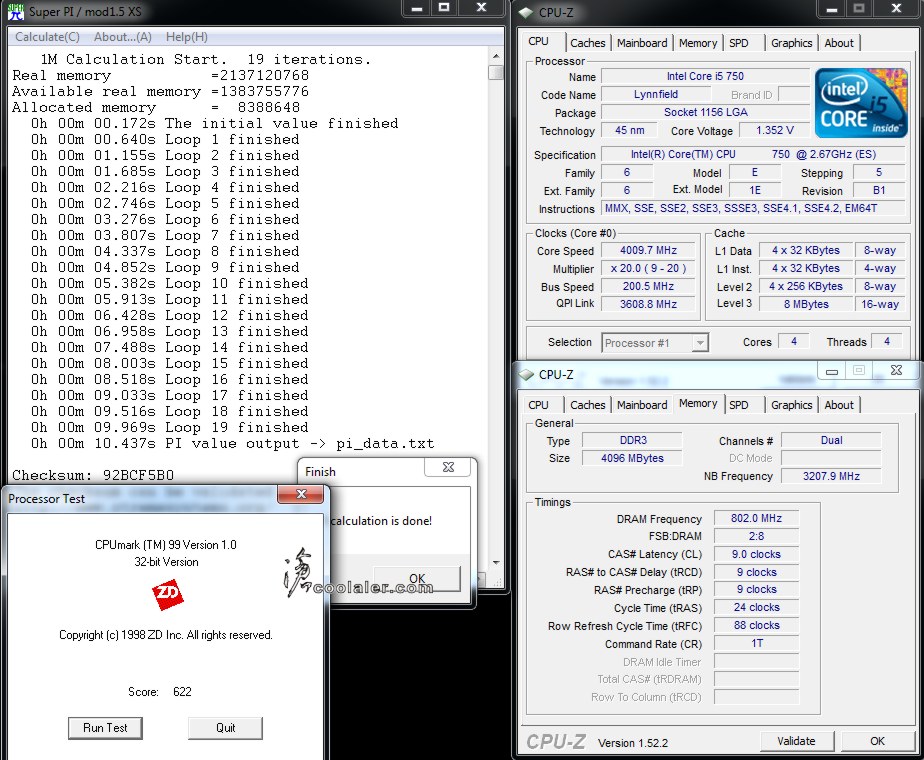This screenshot has width=924, height=760.
Task: Click the Intel Core i5 inside logo
Action: pos(861,103)
